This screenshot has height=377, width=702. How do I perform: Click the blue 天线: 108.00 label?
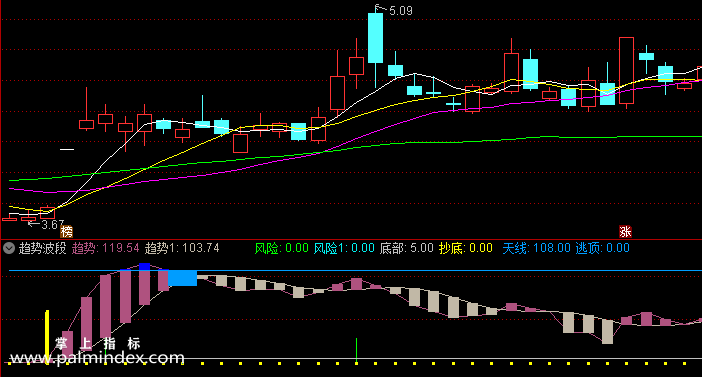point(536,248)
